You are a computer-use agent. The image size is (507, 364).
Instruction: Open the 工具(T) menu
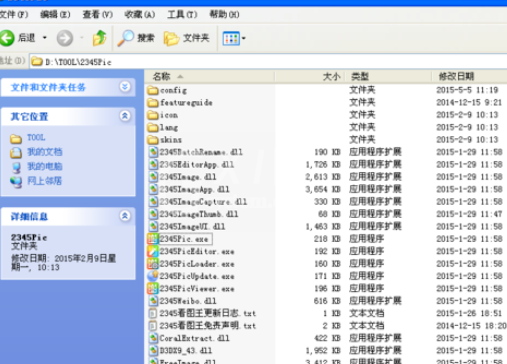pyautogui.click(x=182, y=15)
